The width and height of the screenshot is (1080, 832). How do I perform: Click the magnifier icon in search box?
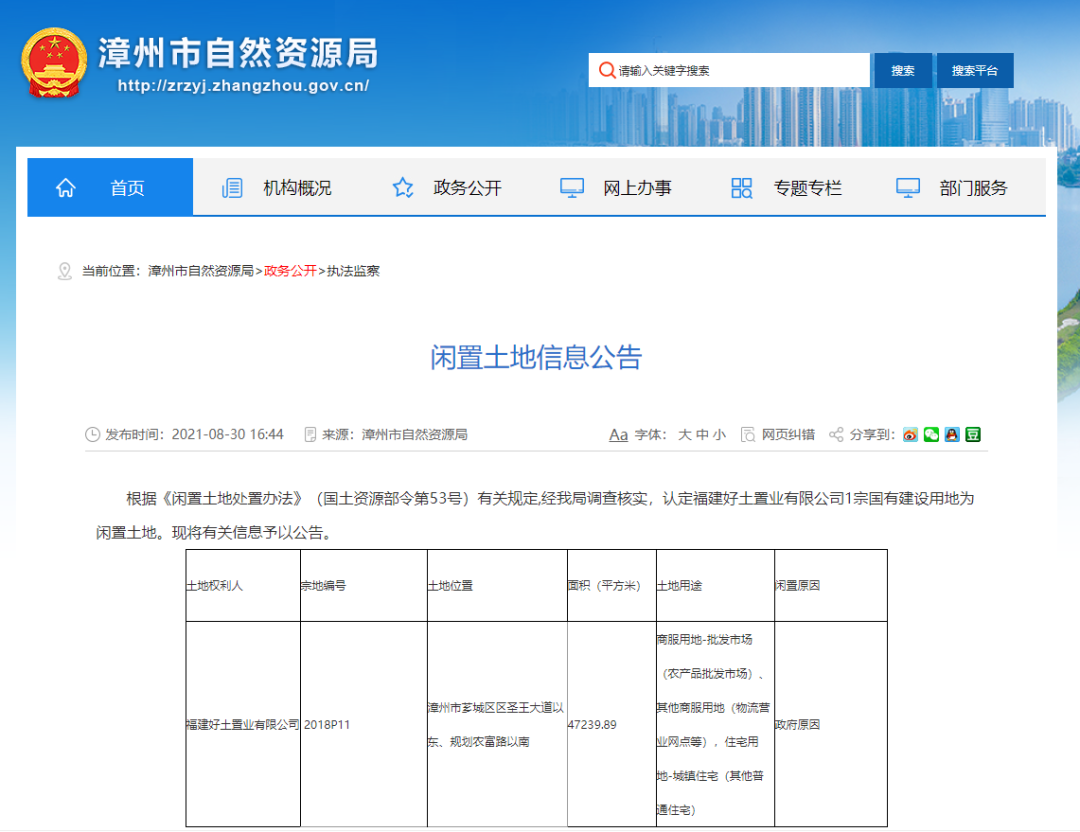(x=606, y=70)
